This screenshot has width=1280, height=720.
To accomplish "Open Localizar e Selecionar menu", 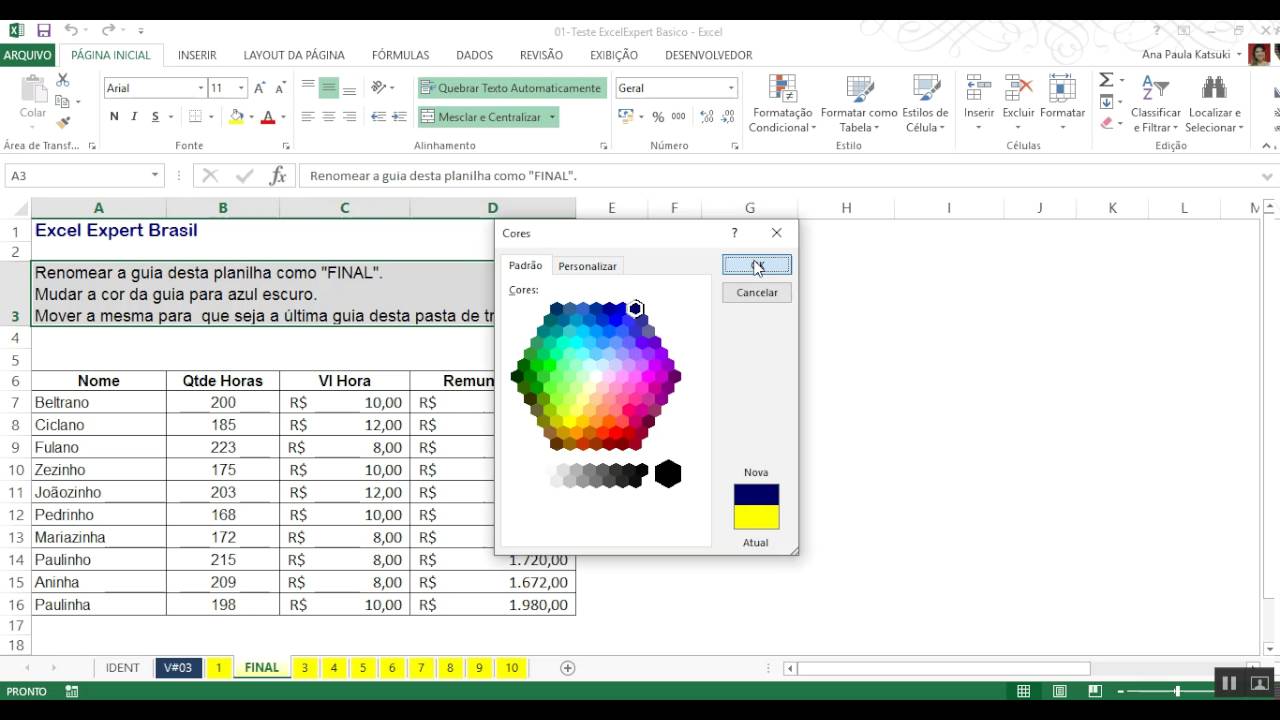I will [x=1214, y=103].
